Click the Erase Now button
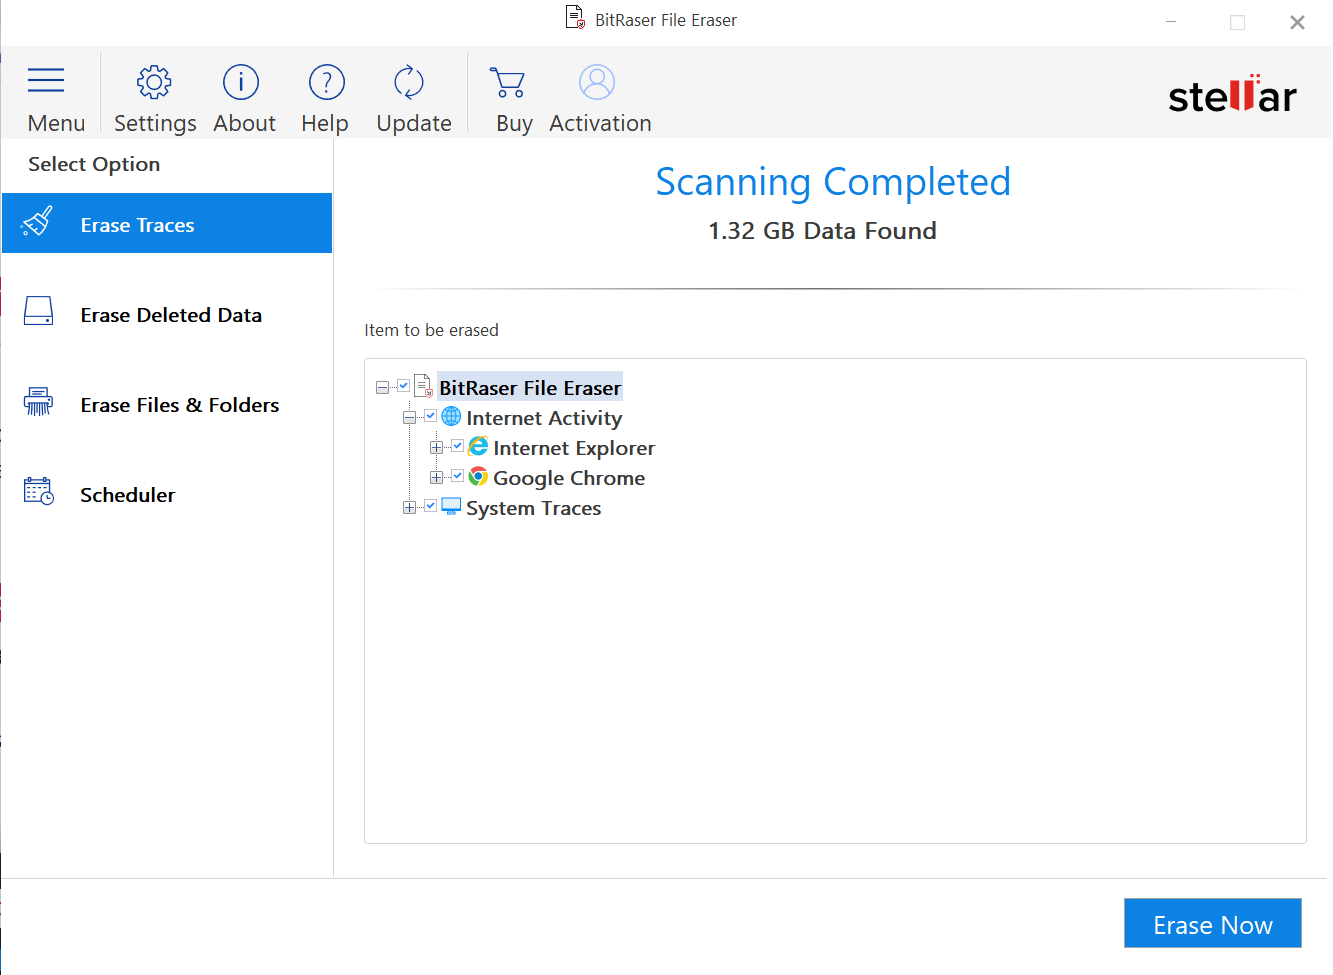This screenshot has width=1333, height=975. coord(1212,923)
